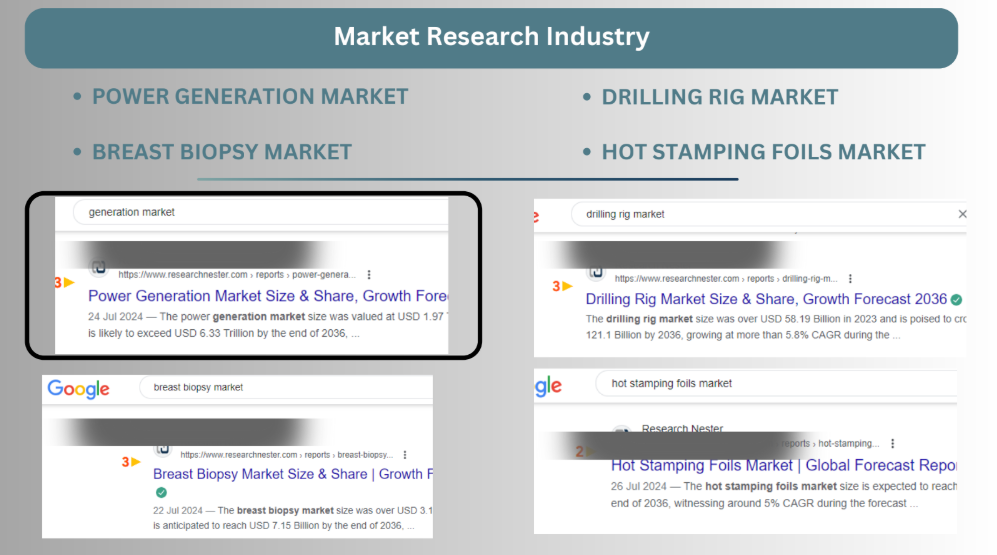Select the 'Market Research Industry' title banner
997x555 pixels.
491,37
